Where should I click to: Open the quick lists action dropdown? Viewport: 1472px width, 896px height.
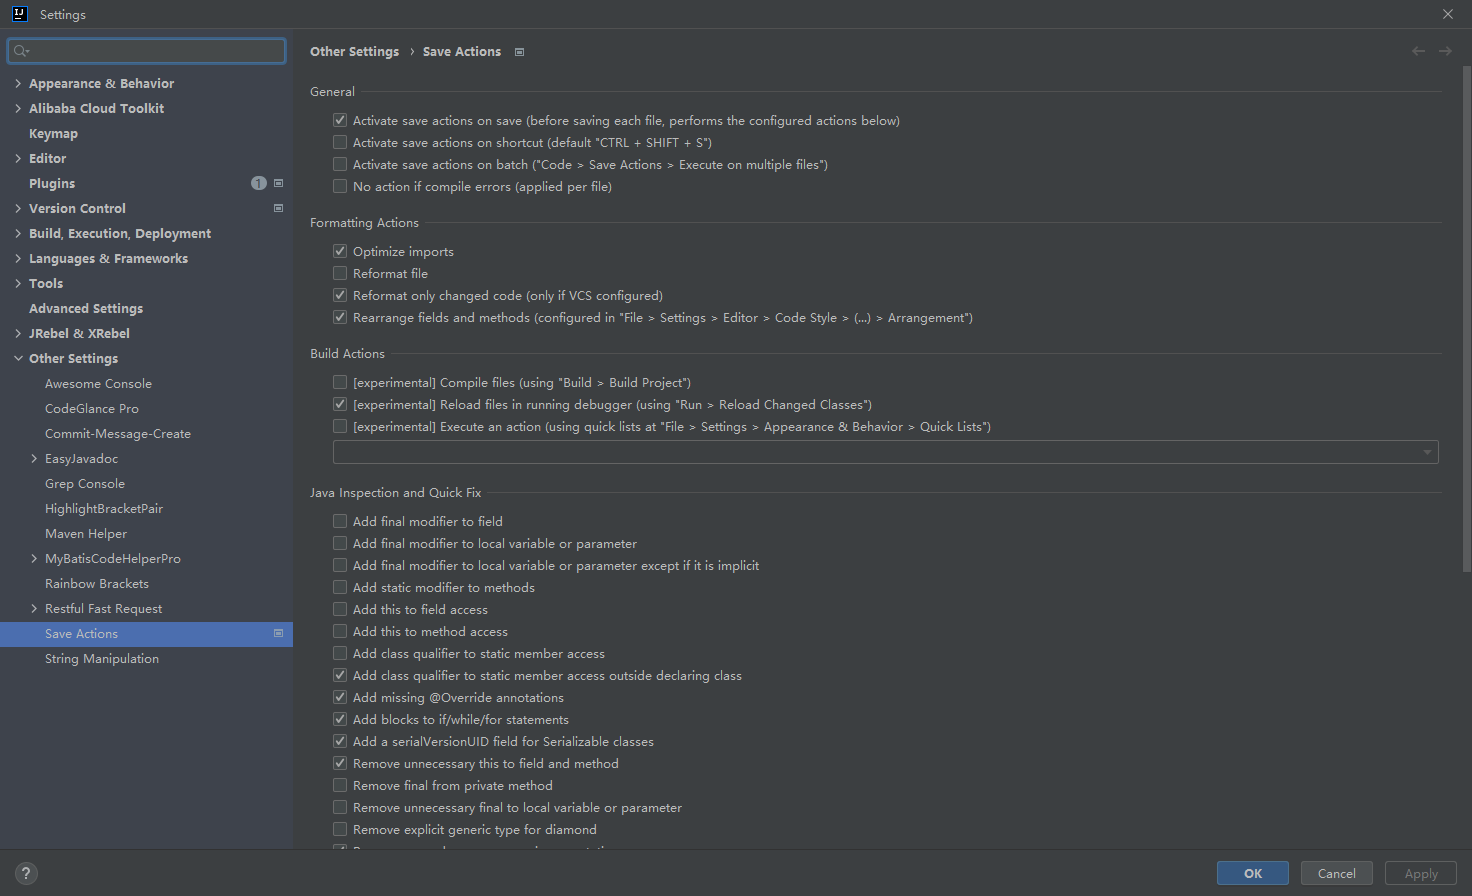coord(885,452)
